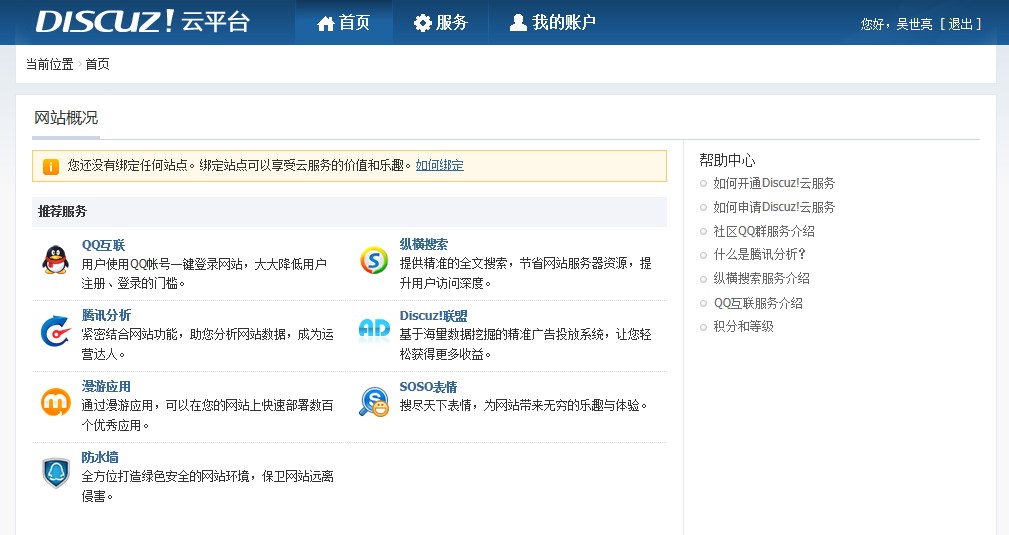Click the orange 漫游应用 icon
Image resolution: width=1009 pixels, height=535 pixels.
tap(56, 402)
